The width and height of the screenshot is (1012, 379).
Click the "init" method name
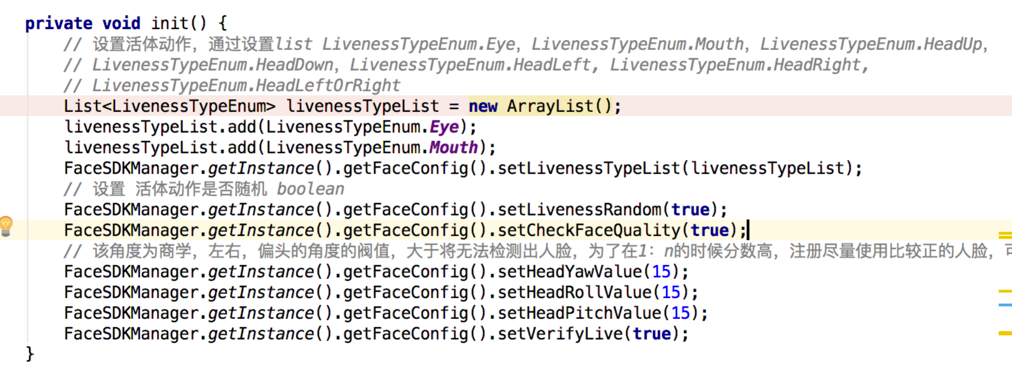tap(170, 23)
